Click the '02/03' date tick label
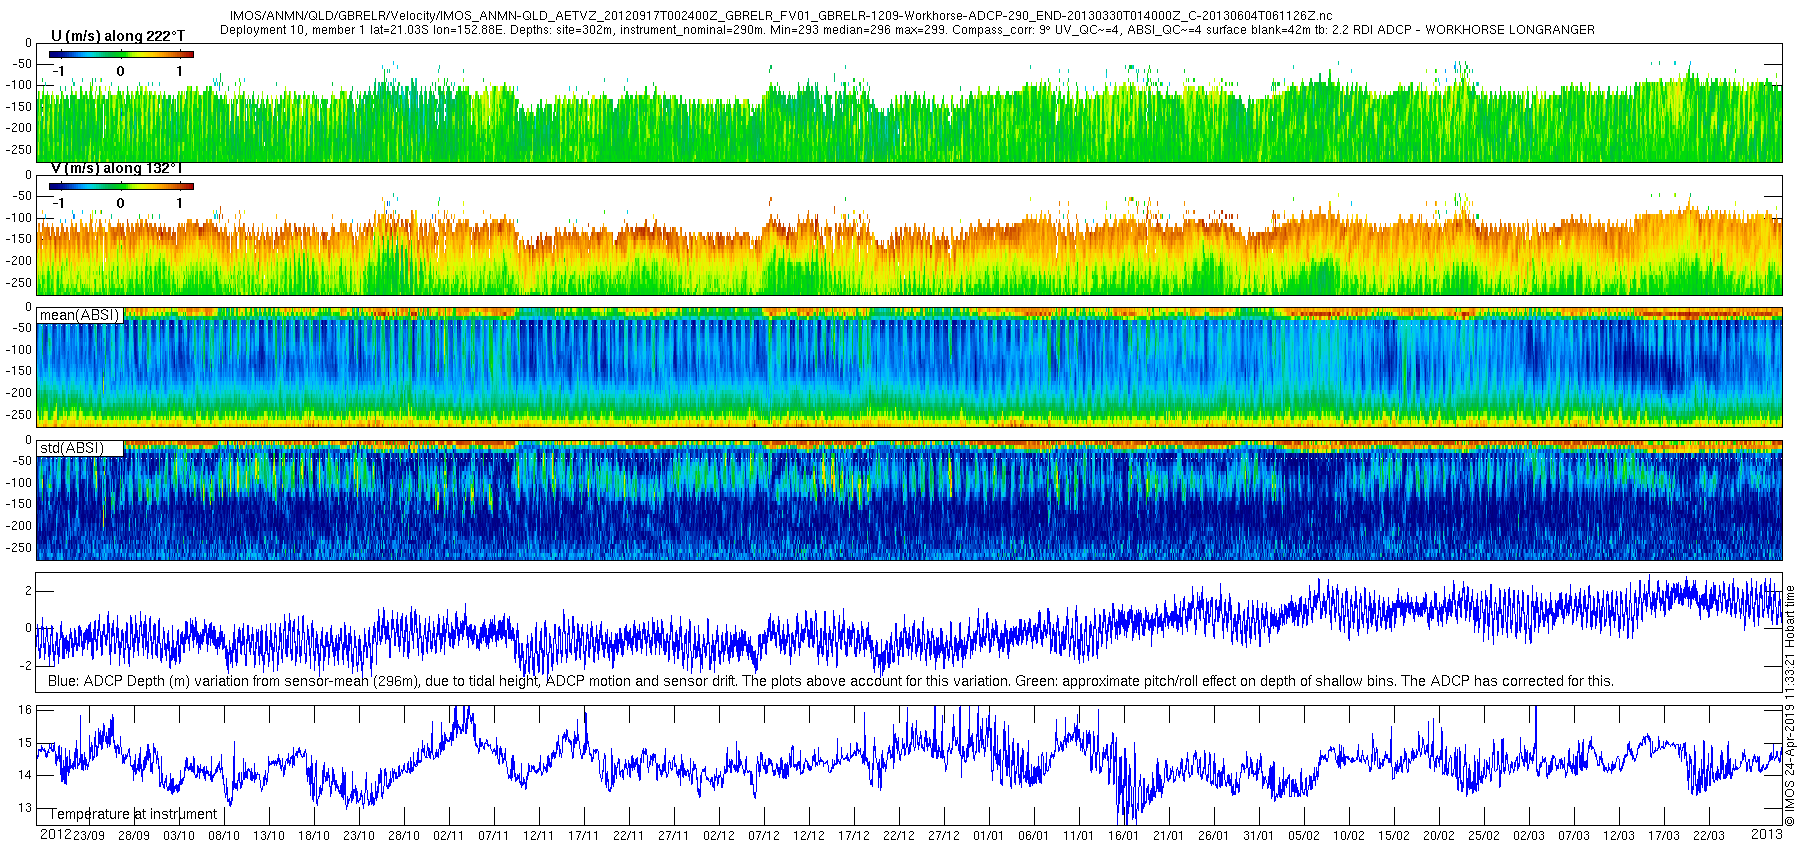Viewport: 1800px width, 850px height. coord(1529,836)
